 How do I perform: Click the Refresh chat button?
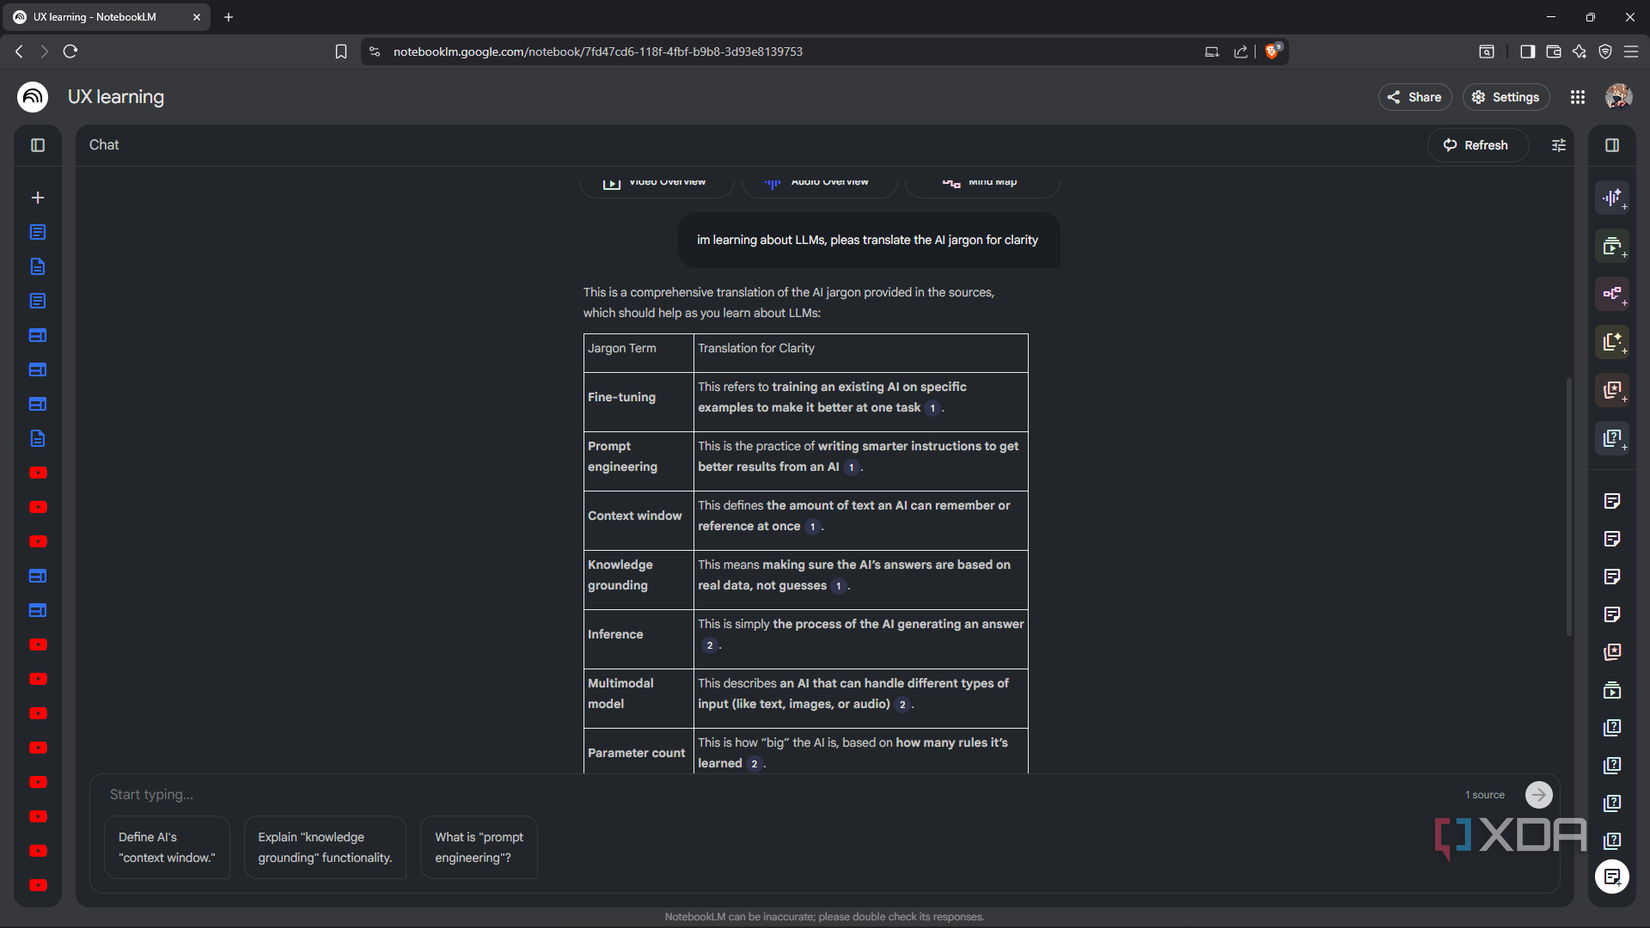1476,145
